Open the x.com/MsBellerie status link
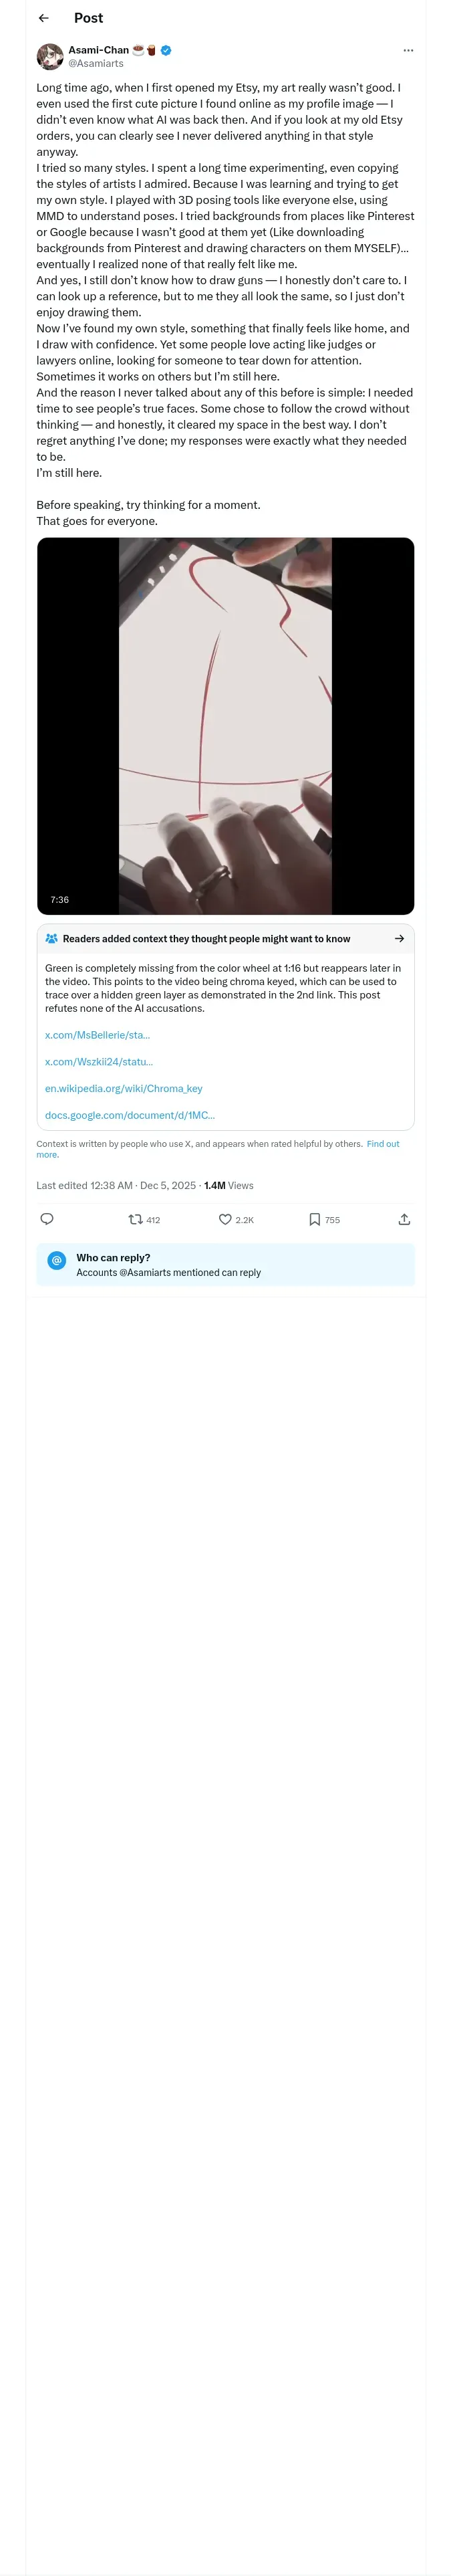The width and height of the screenshot is (451, 2576). point(97,1035)
